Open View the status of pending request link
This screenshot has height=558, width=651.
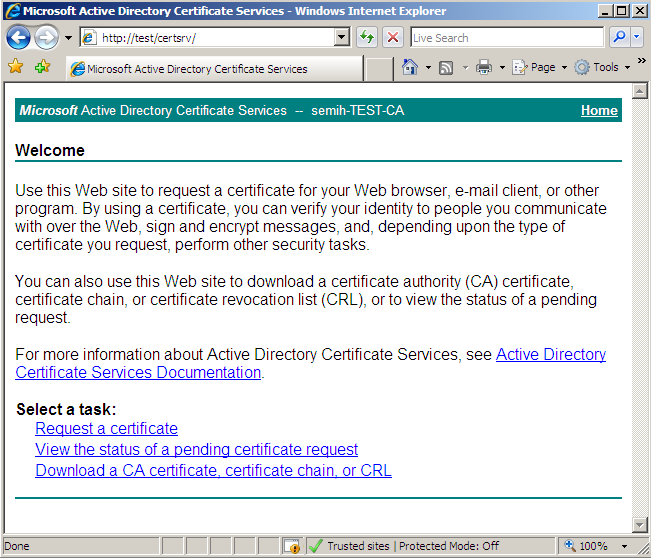(196, 449)
